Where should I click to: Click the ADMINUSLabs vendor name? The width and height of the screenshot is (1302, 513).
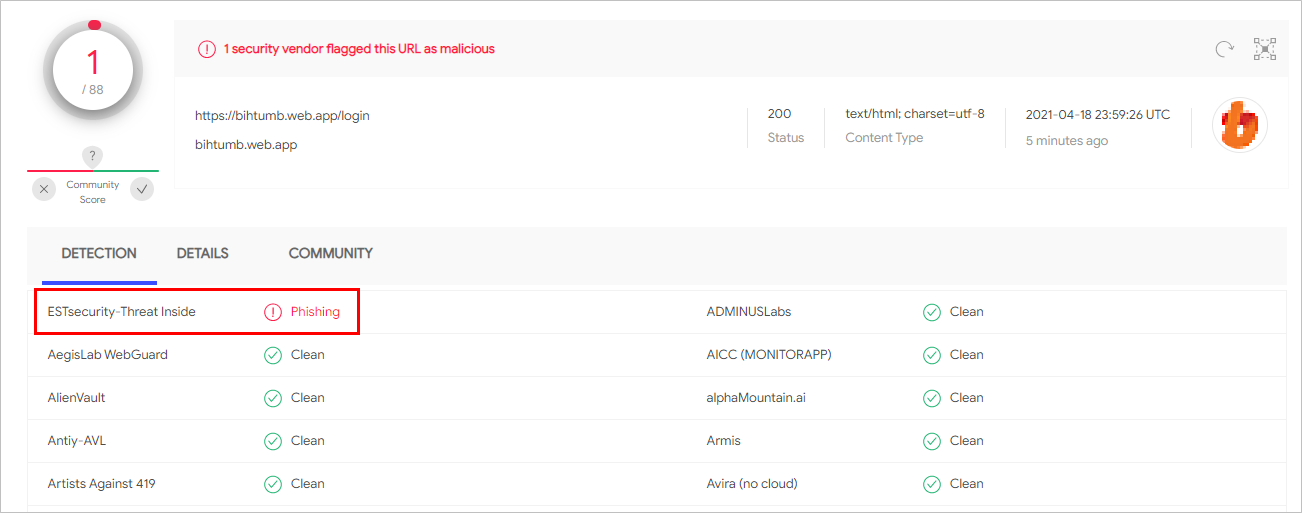coord(749,312)
